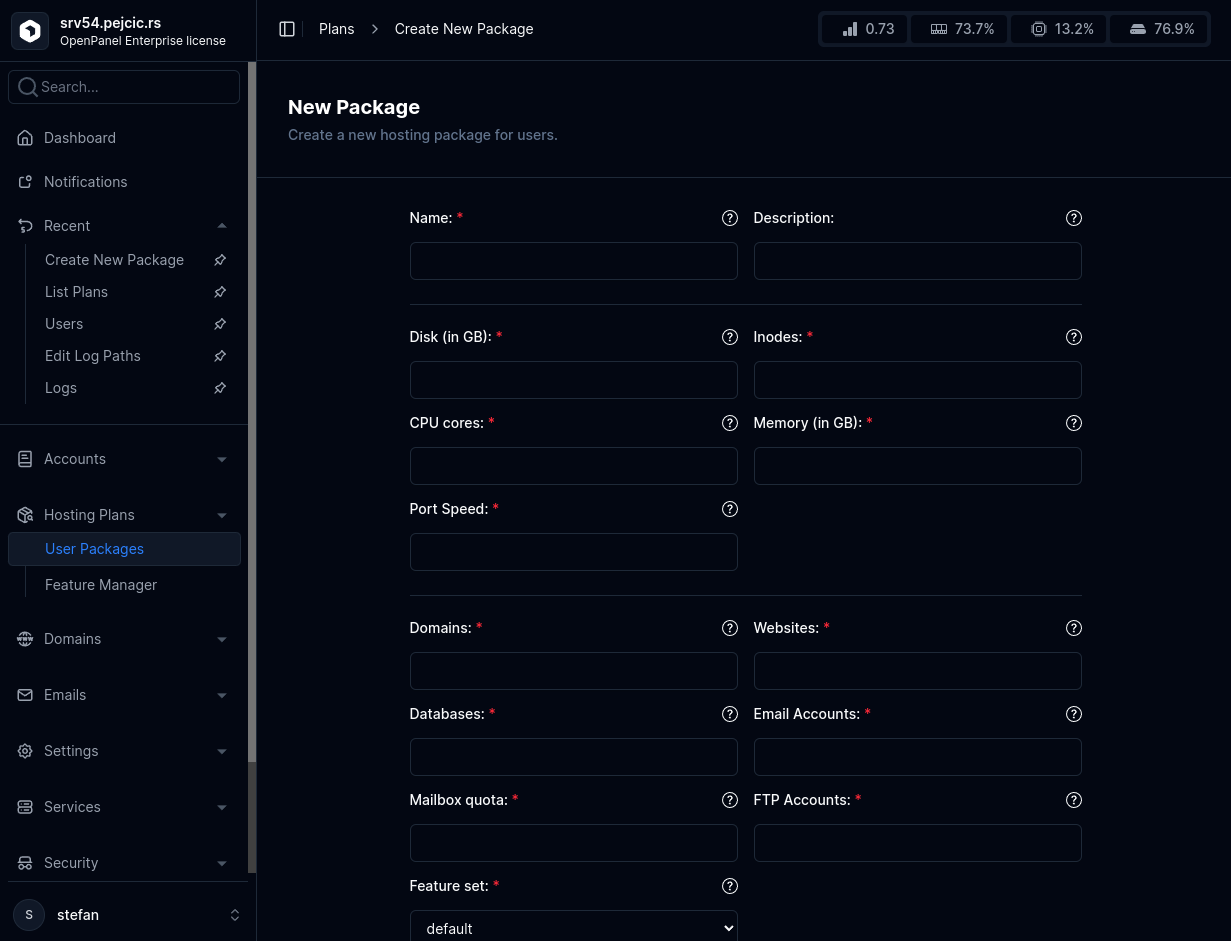Collapse the Recent section

222,225
